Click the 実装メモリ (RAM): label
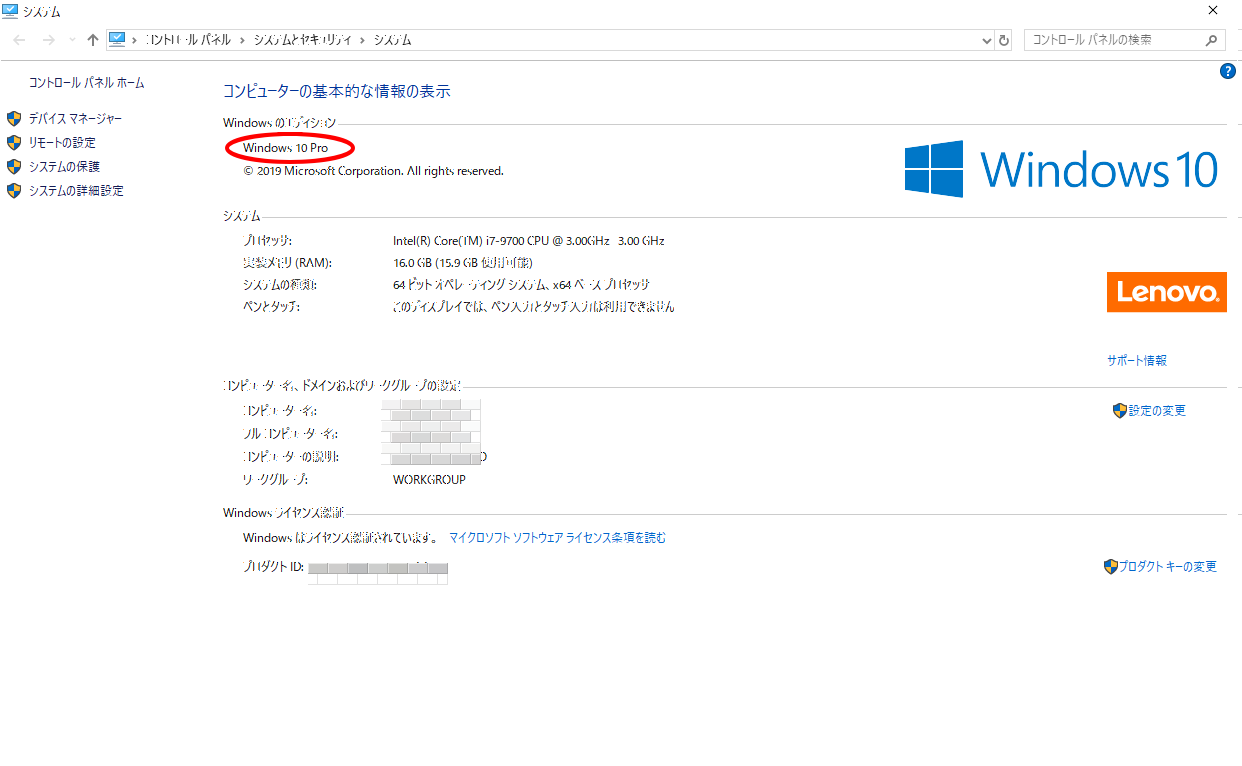1242x766 pixels. 287,263
